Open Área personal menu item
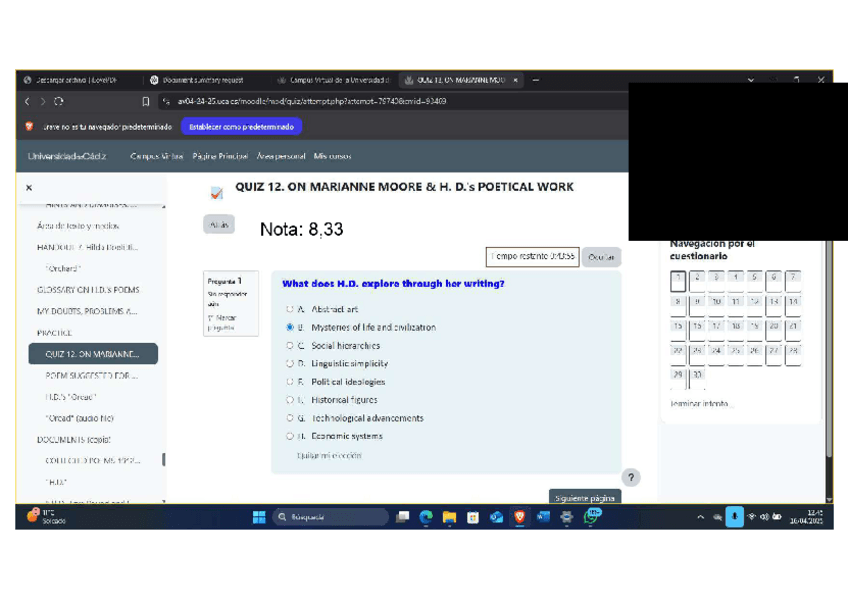This screenshot has width=848, height=599. pyautogui.click(x=281, y=156)
